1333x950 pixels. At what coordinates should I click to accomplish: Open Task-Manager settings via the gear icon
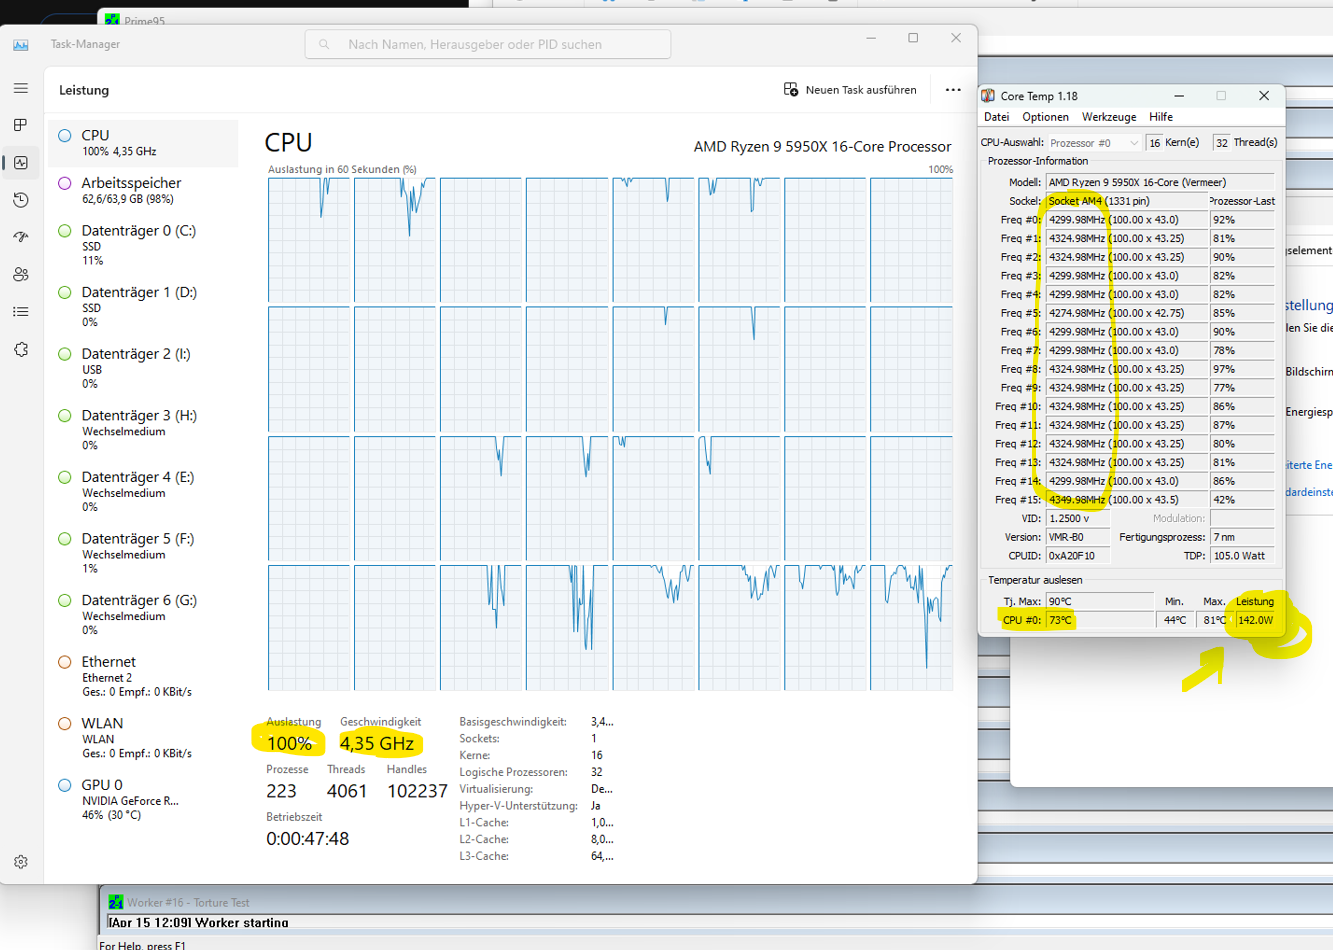click(x=20, y=861)
